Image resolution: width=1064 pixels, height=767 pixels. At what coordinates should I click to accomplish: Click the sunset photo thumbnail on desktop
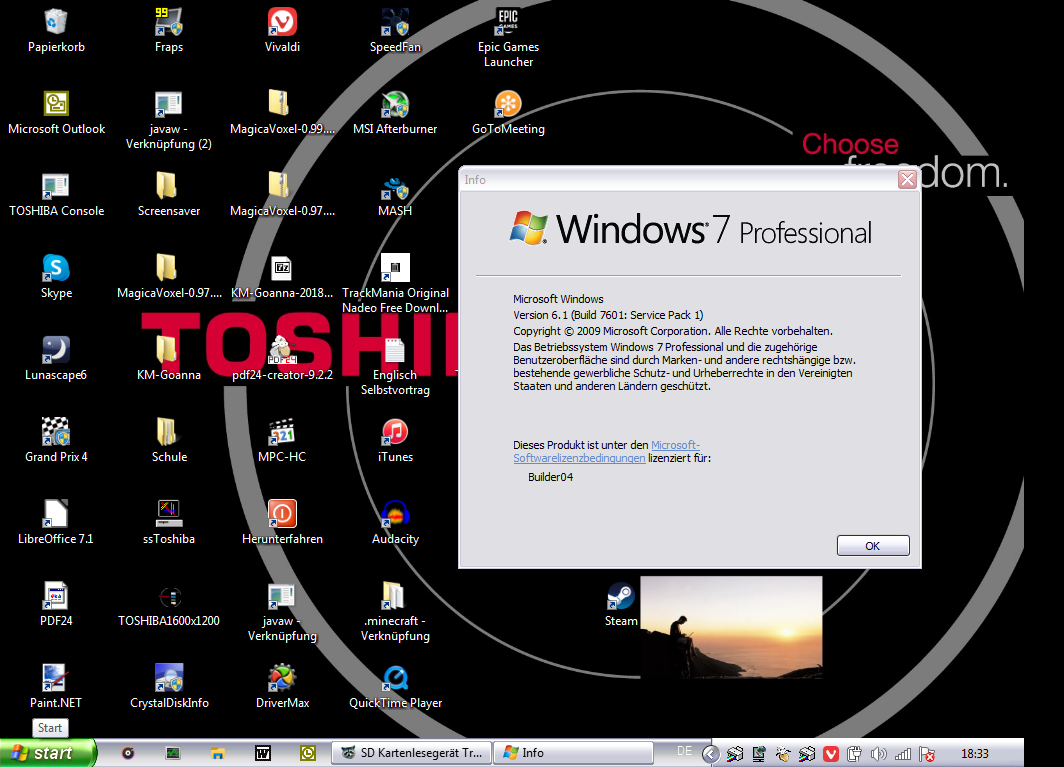pos(732,628)
